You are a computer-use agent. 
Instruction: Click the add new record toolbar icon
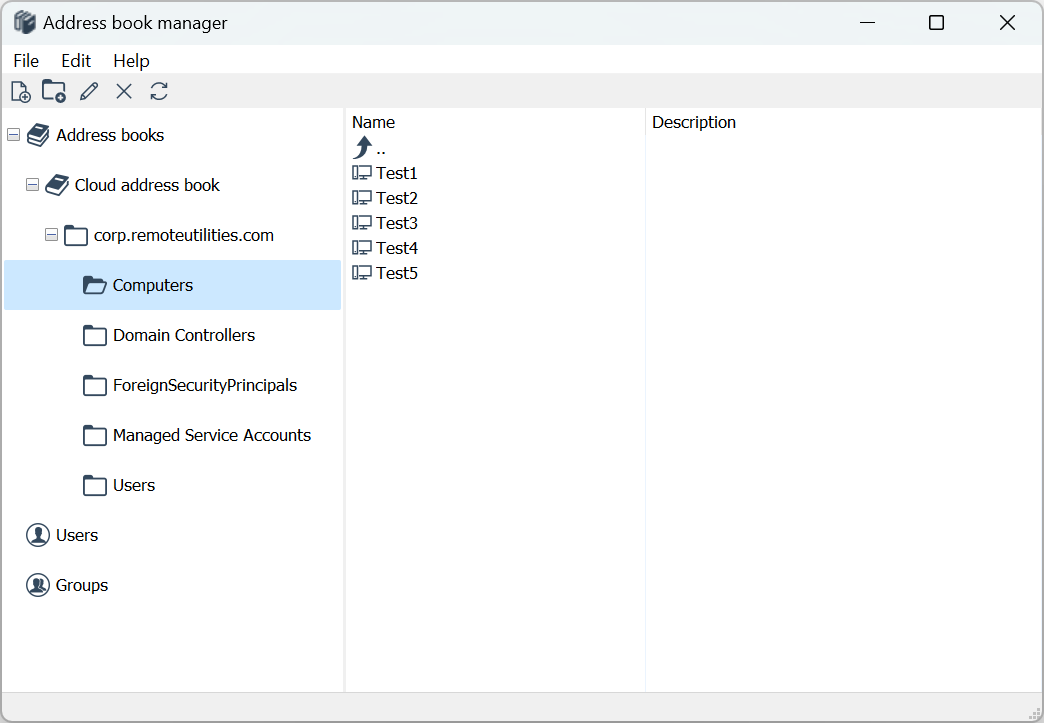[x=20, y=92]
